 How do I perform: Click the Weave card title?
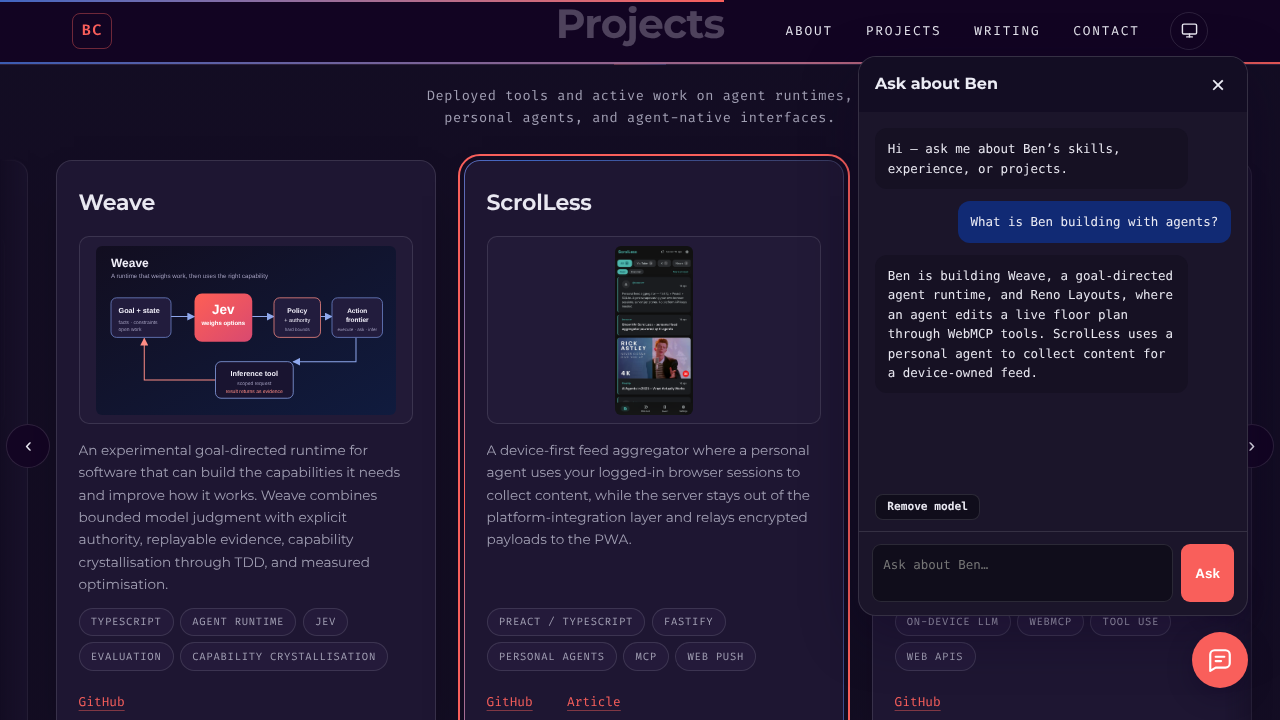click(117, 203)
